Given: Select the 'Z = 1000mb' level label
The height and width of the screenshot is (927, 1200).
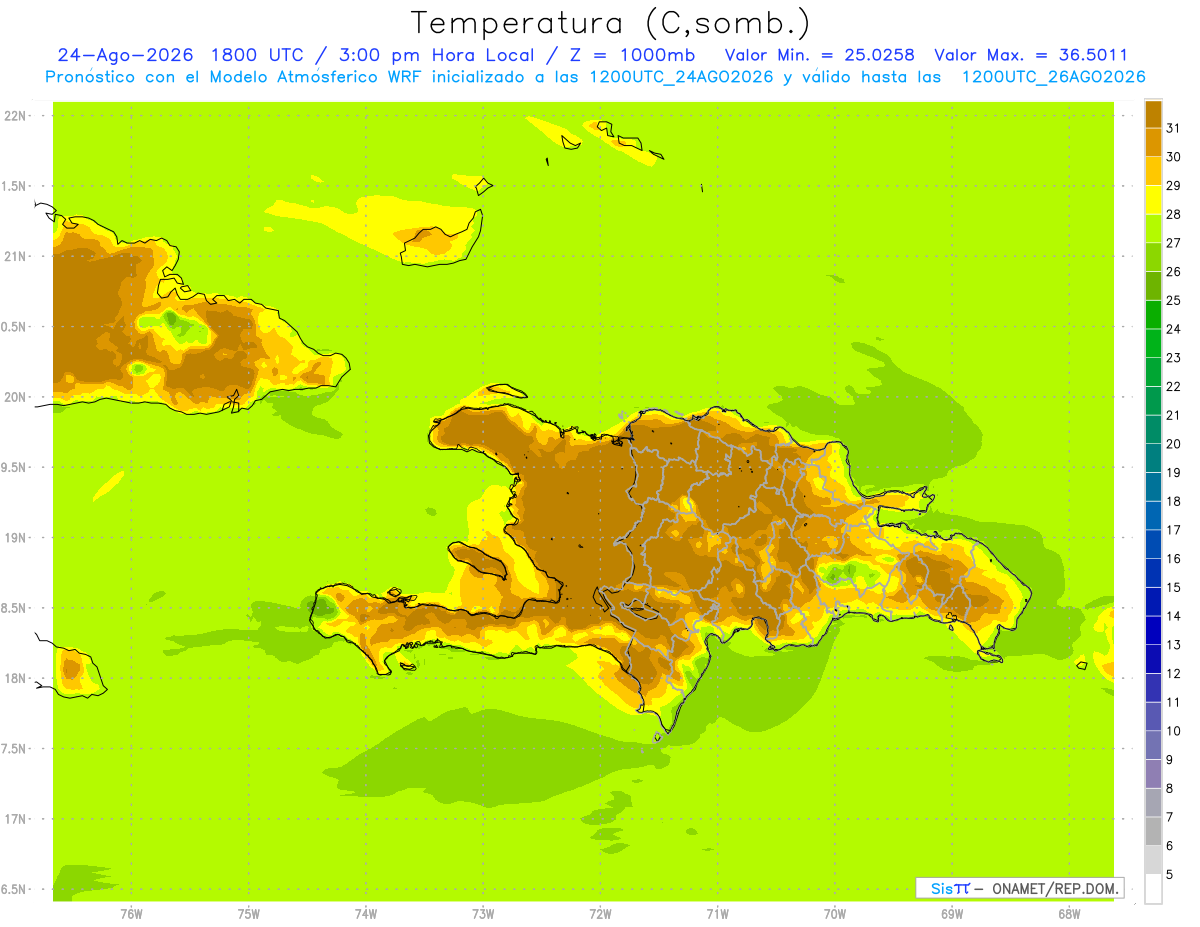Looking at the screenshot, I should coord(631,55).
